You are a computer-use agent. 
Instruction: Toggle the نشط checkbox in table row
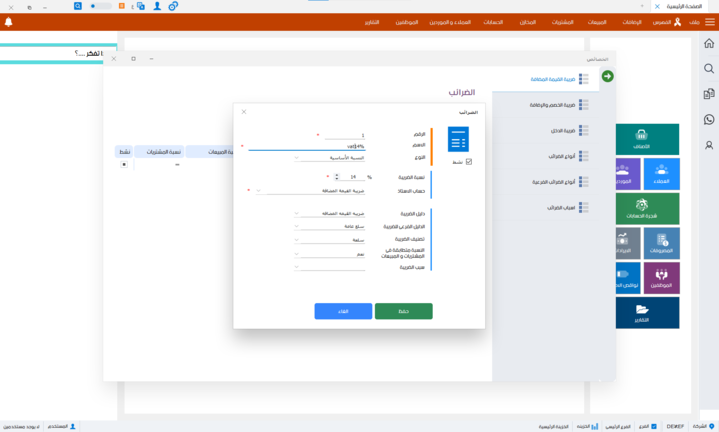click(x=124, y=164)
